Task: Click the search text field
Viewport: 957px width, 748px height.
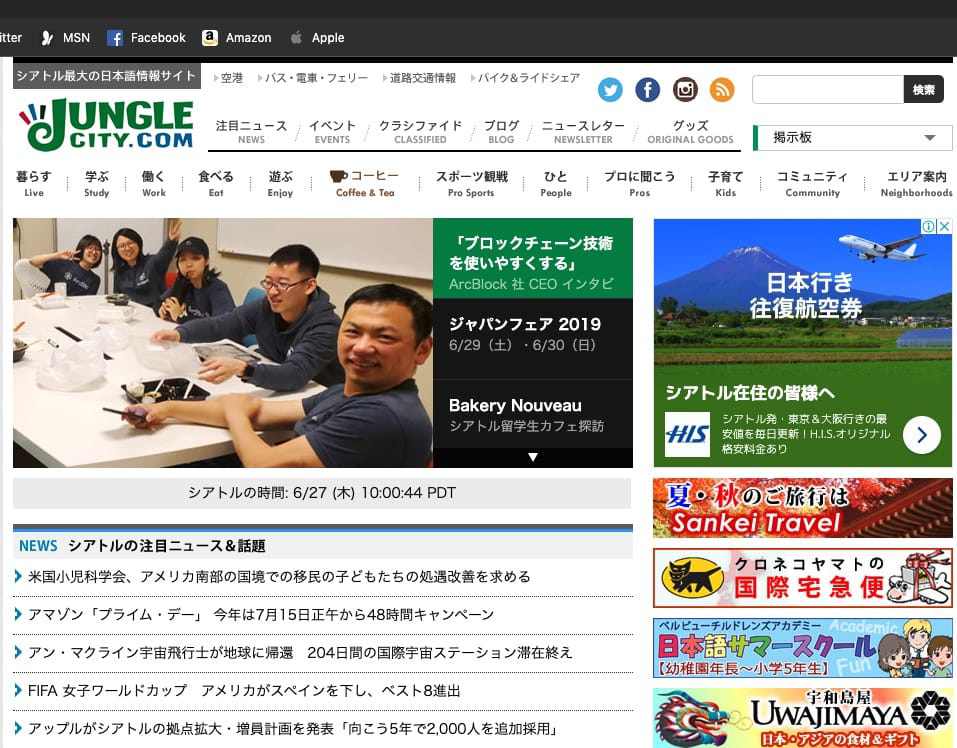Action: click(827, 90)
